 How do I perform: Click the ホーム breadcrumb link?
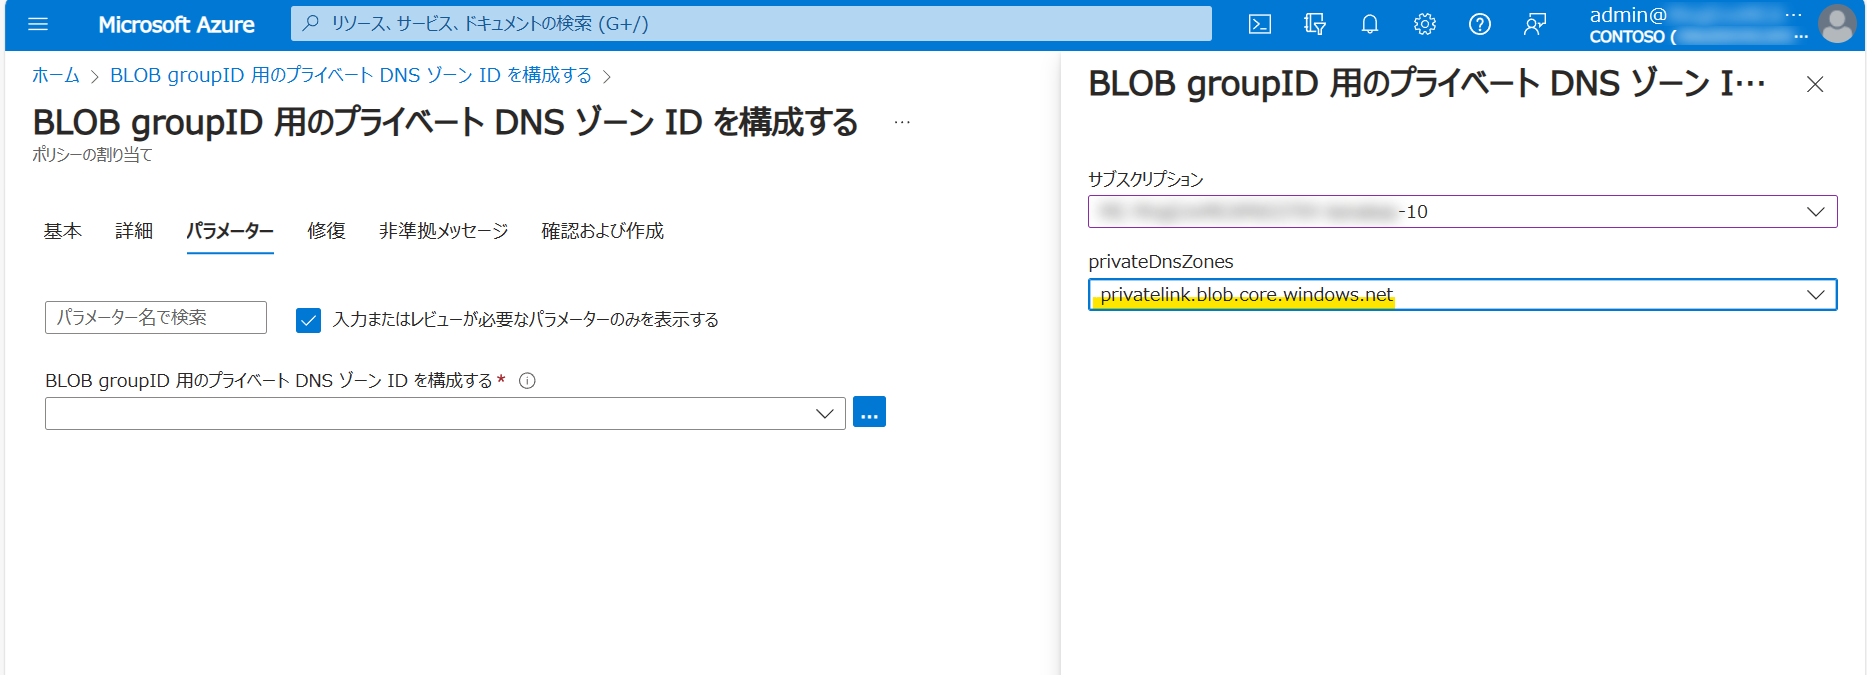[x=56, y=76]
